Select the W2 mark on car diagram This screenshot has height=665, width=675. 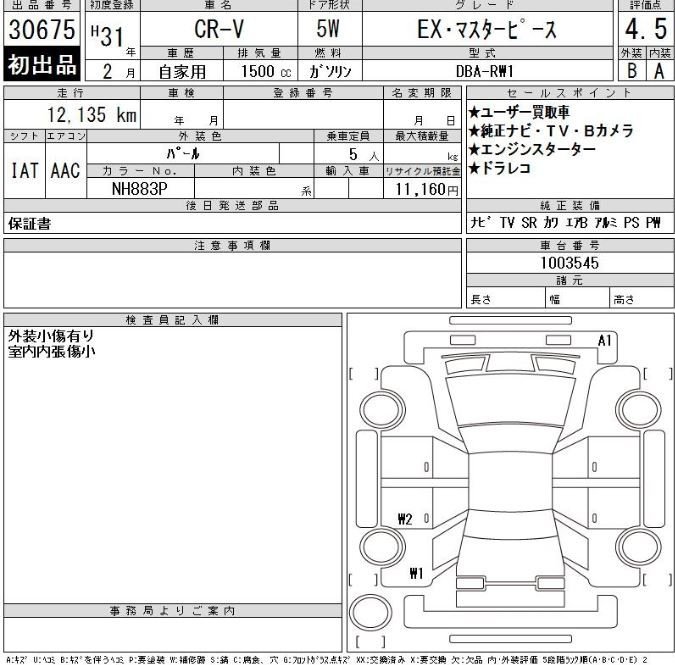[x=405, y=519]
